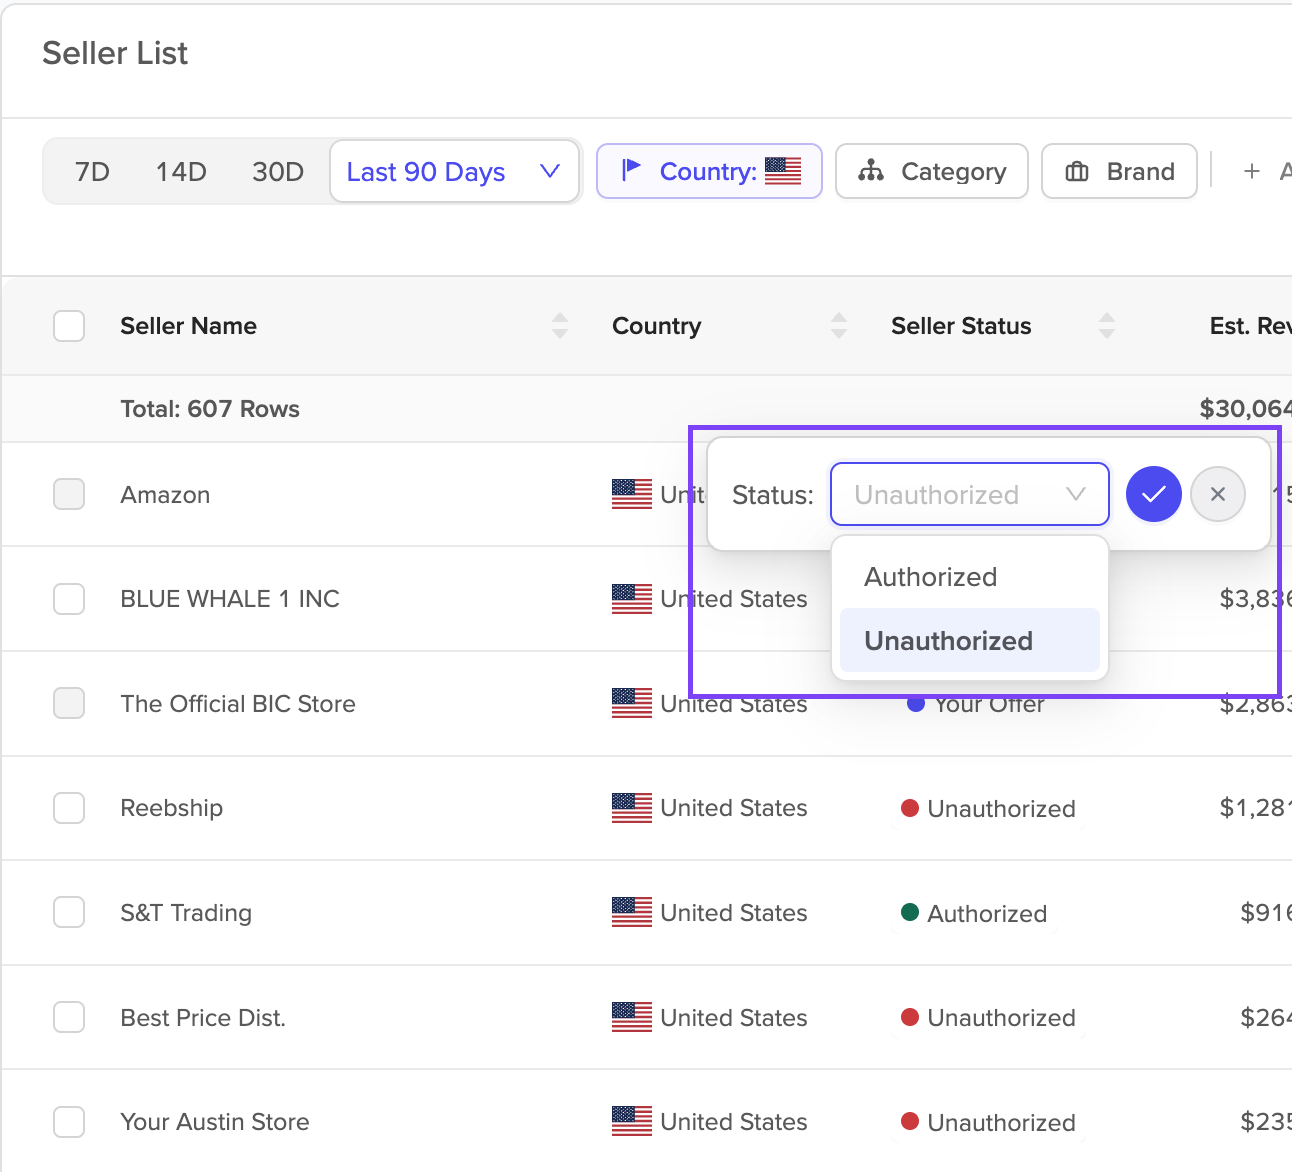Open the Best Price Dist. seller

[203, 1018]
